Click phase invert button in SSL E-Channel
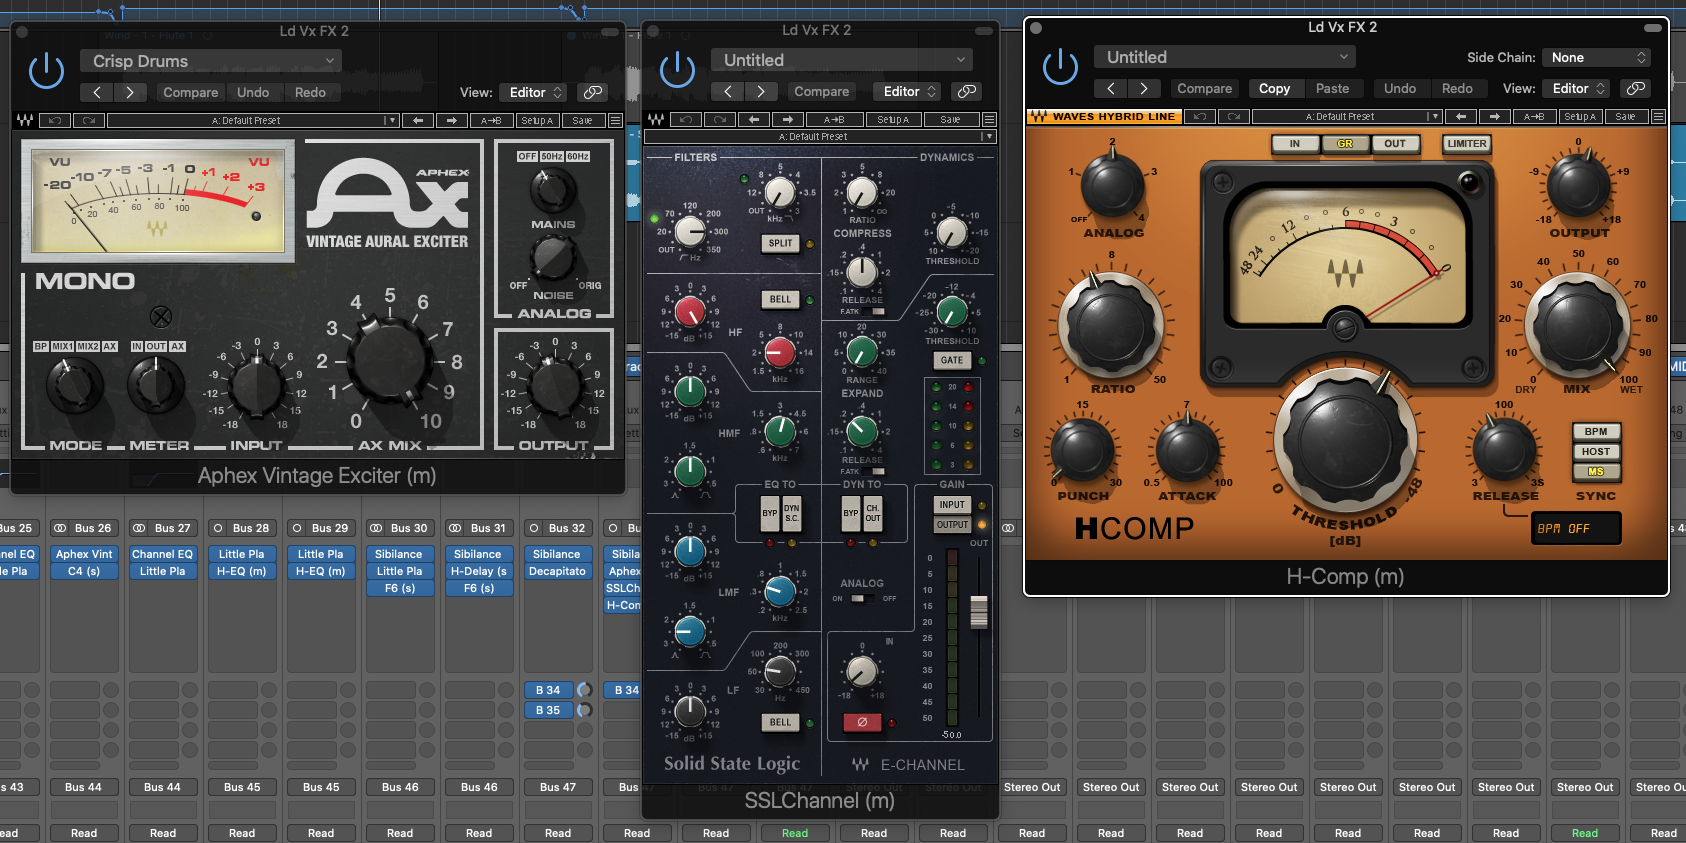Image resolution: width=1686 pixels, height=843 pixels. [862, 722]
